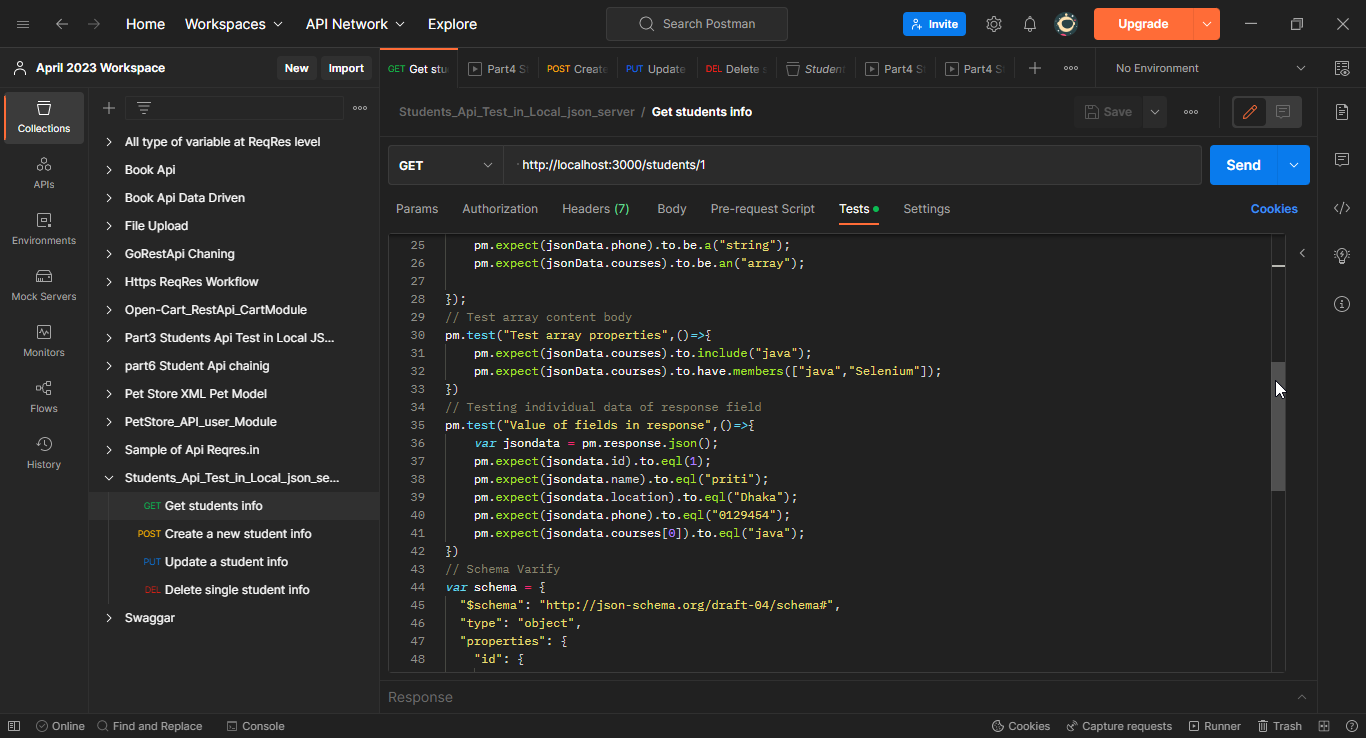Open the Monitors sidebar panel

(x=44, y=342)
